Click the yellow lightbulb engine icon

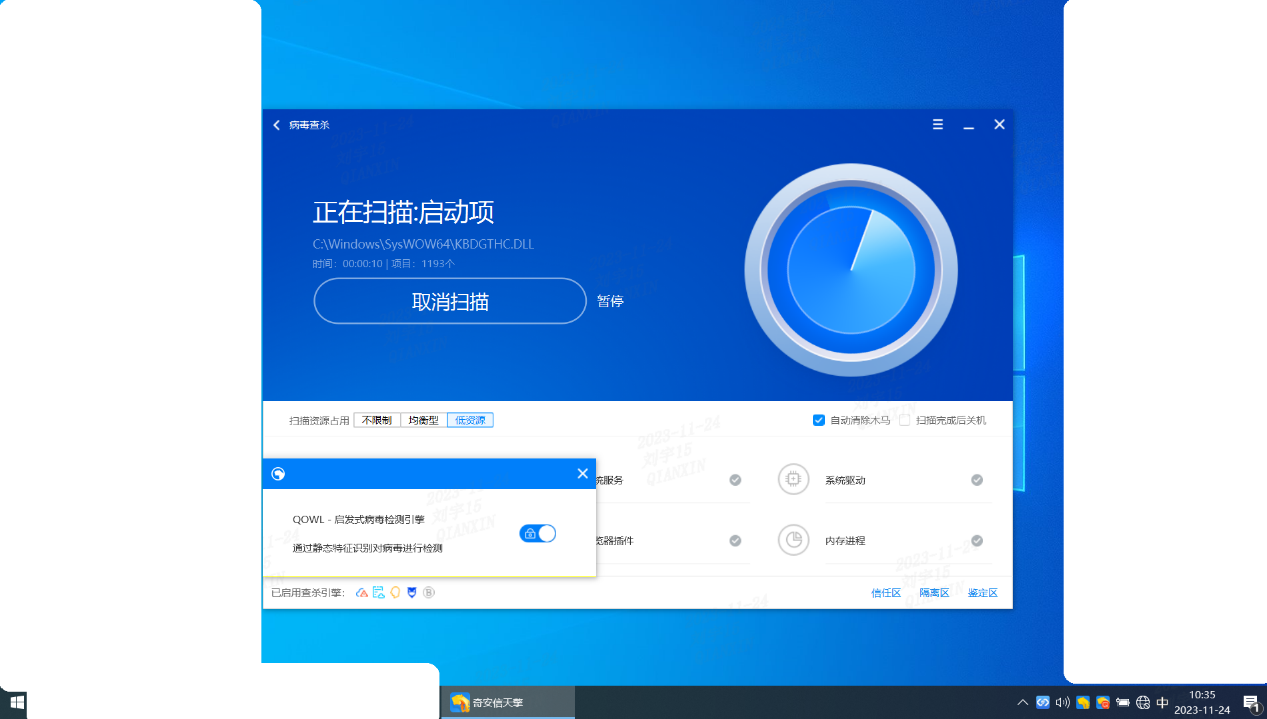point(395,593)
